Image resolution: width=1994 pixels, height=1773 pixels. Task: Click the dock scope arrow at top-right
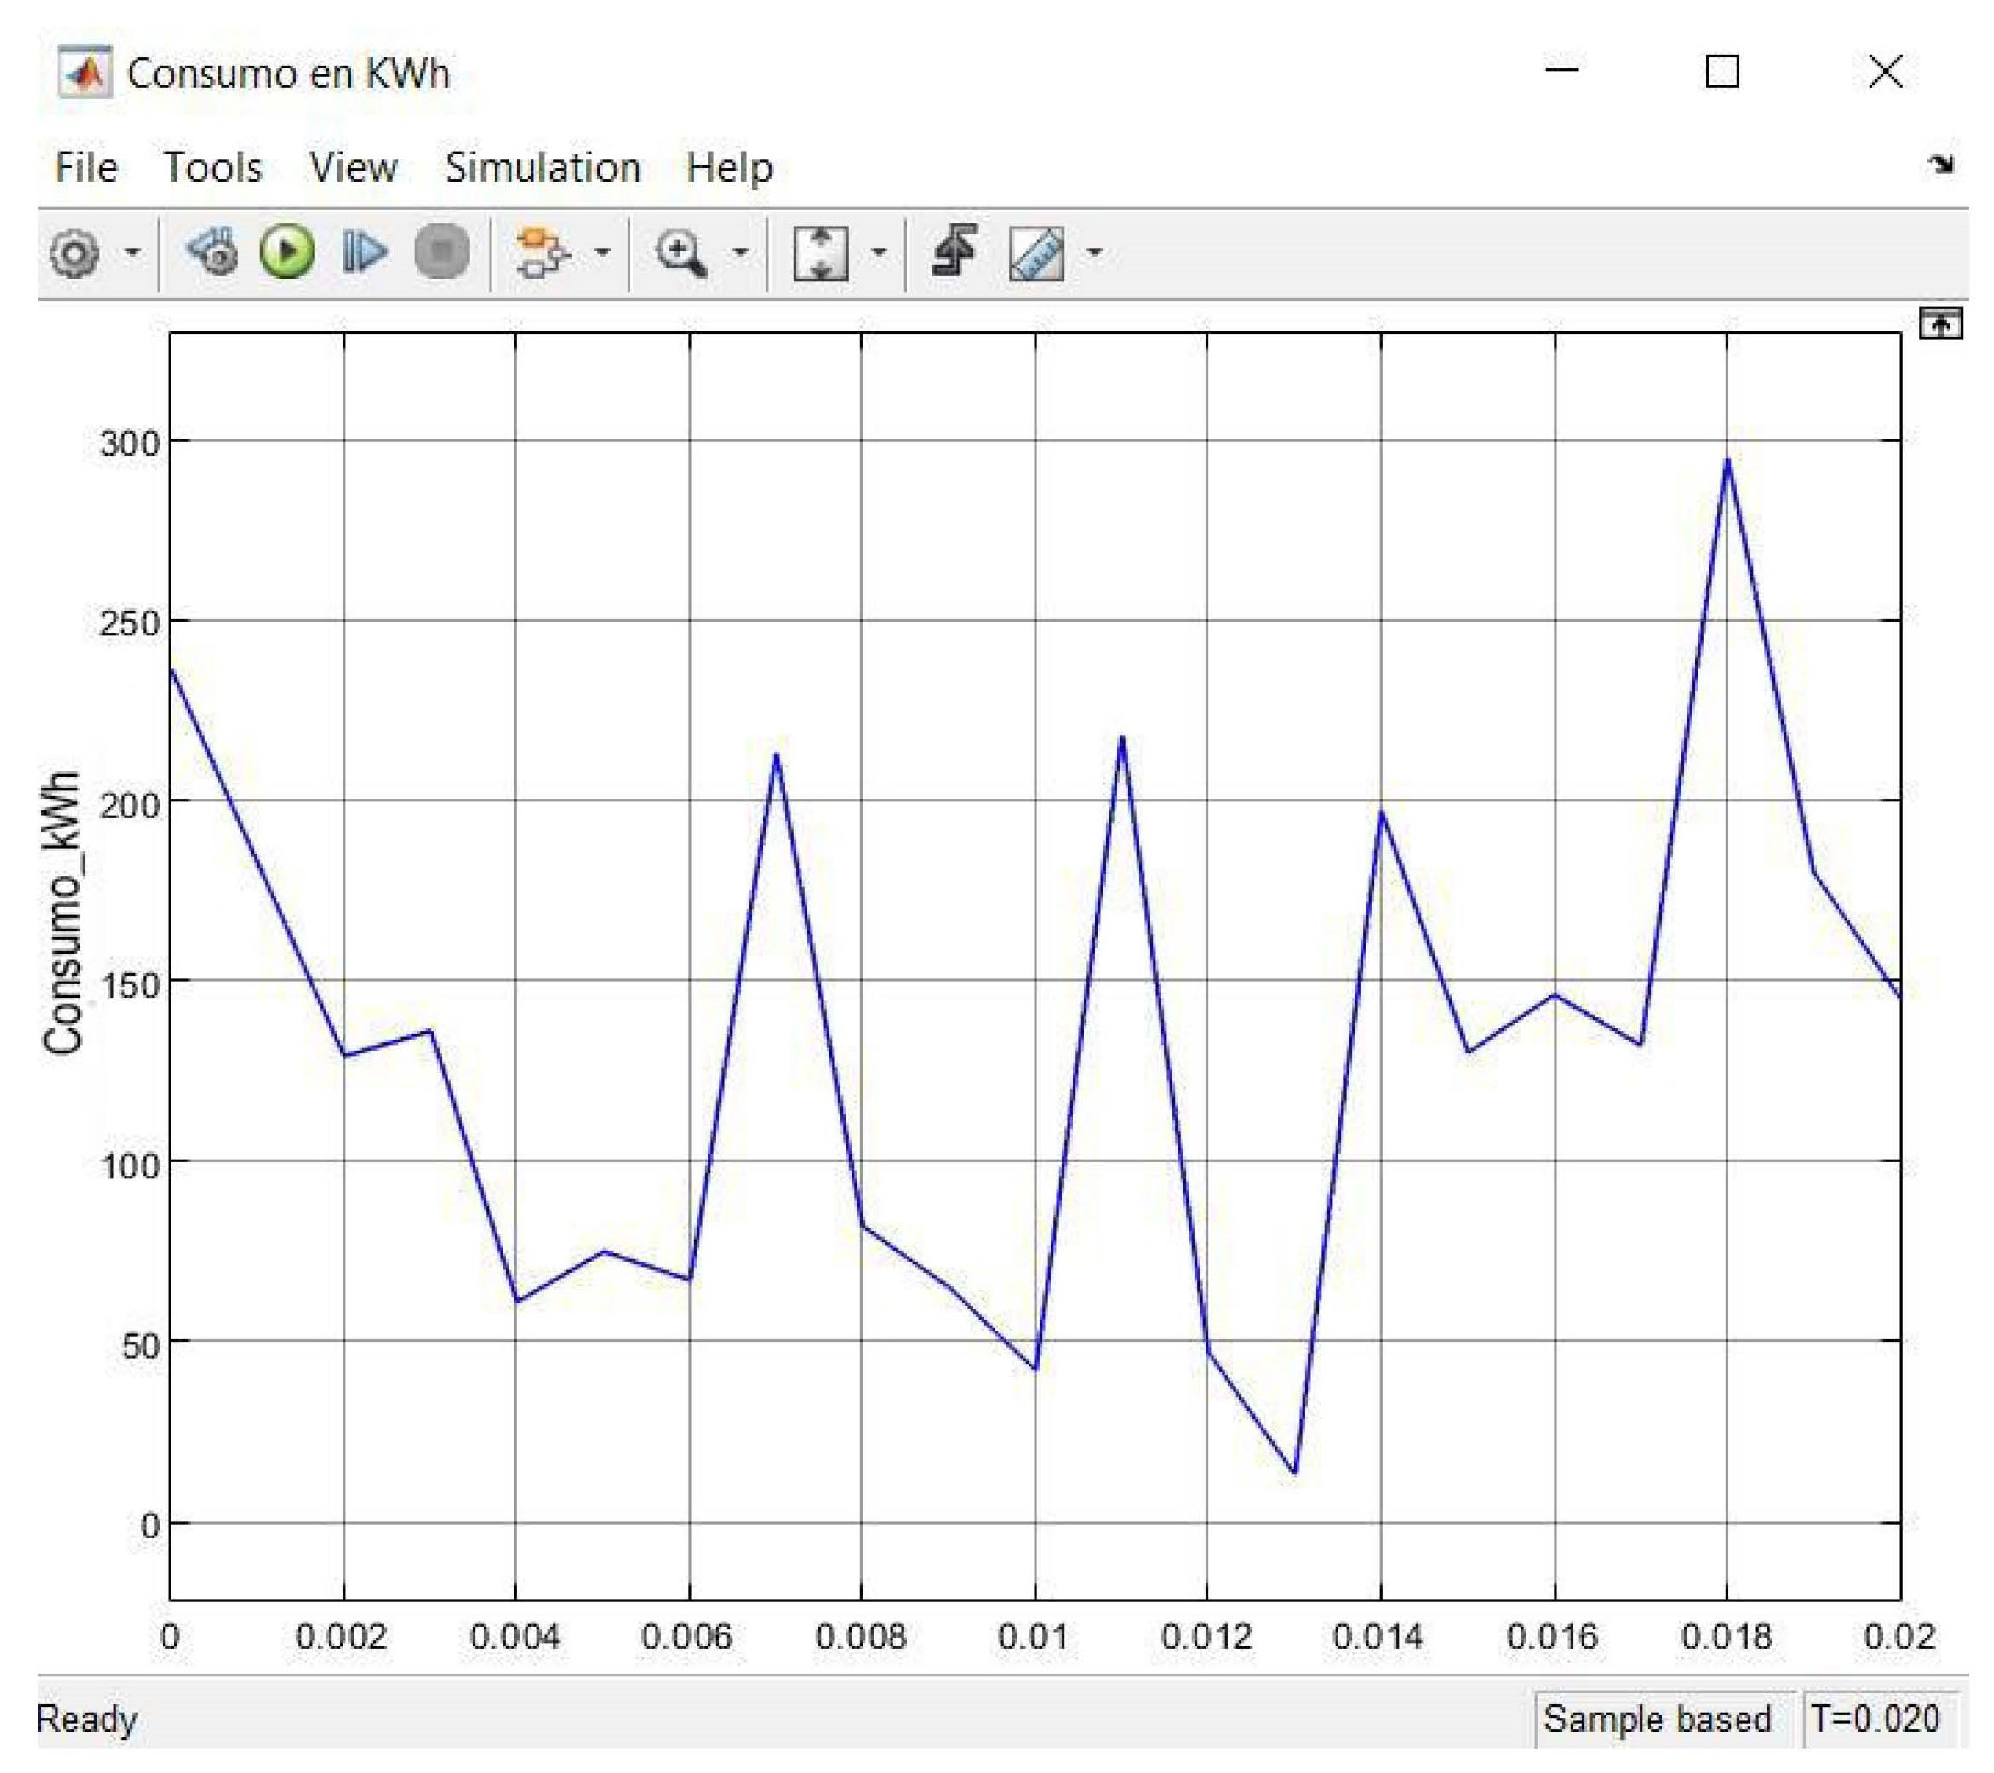pos(1940,164)
